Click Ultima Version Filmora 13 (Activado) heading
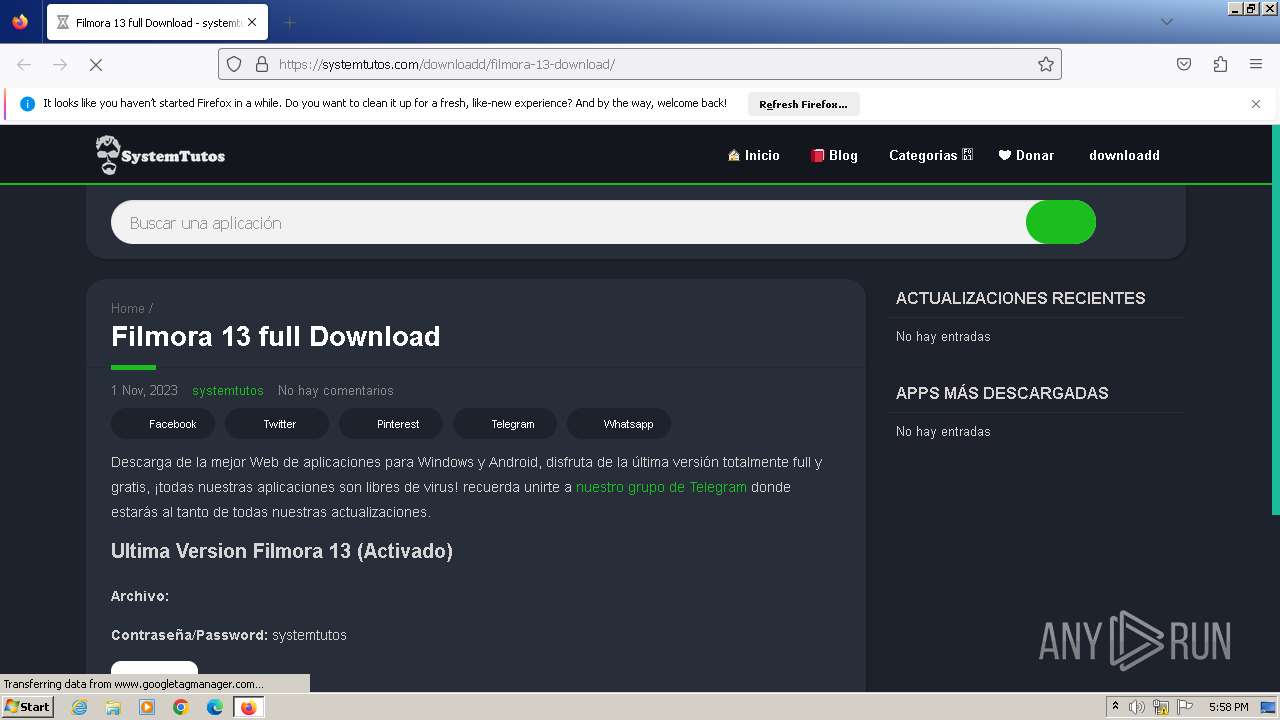Viewport: 1280px width, 720px height. pyautogui.click(x=282, y=551)
